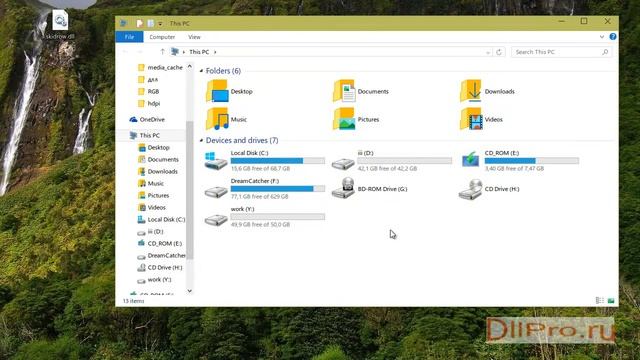Open work (Y:) in sidebar
Image resolution: width=640 pixels, height=360 pixels.
point(154,280)
